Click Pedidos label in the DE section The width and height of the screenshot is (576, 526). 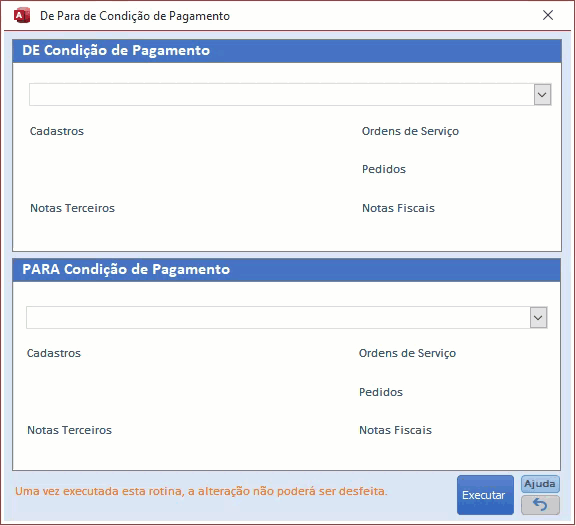coord(384,169)
